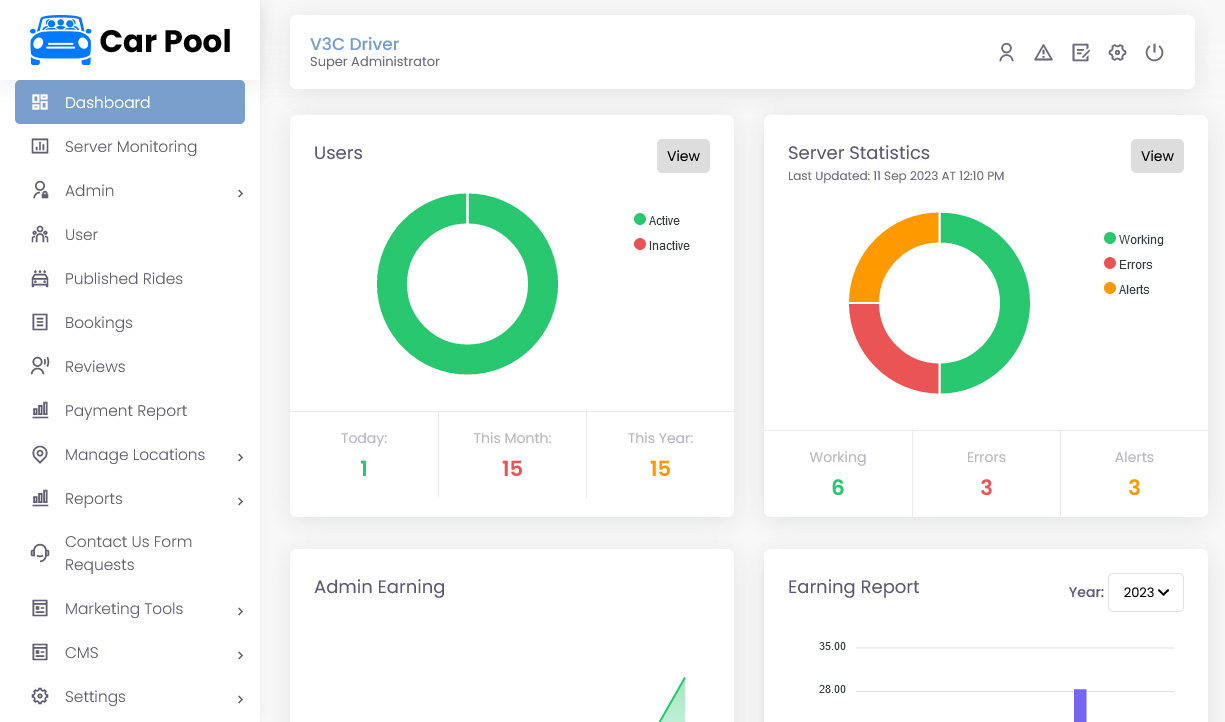Toggle the Active legend in Users chart
This screenshot has width=1225, height=722.
coord(657,220)
